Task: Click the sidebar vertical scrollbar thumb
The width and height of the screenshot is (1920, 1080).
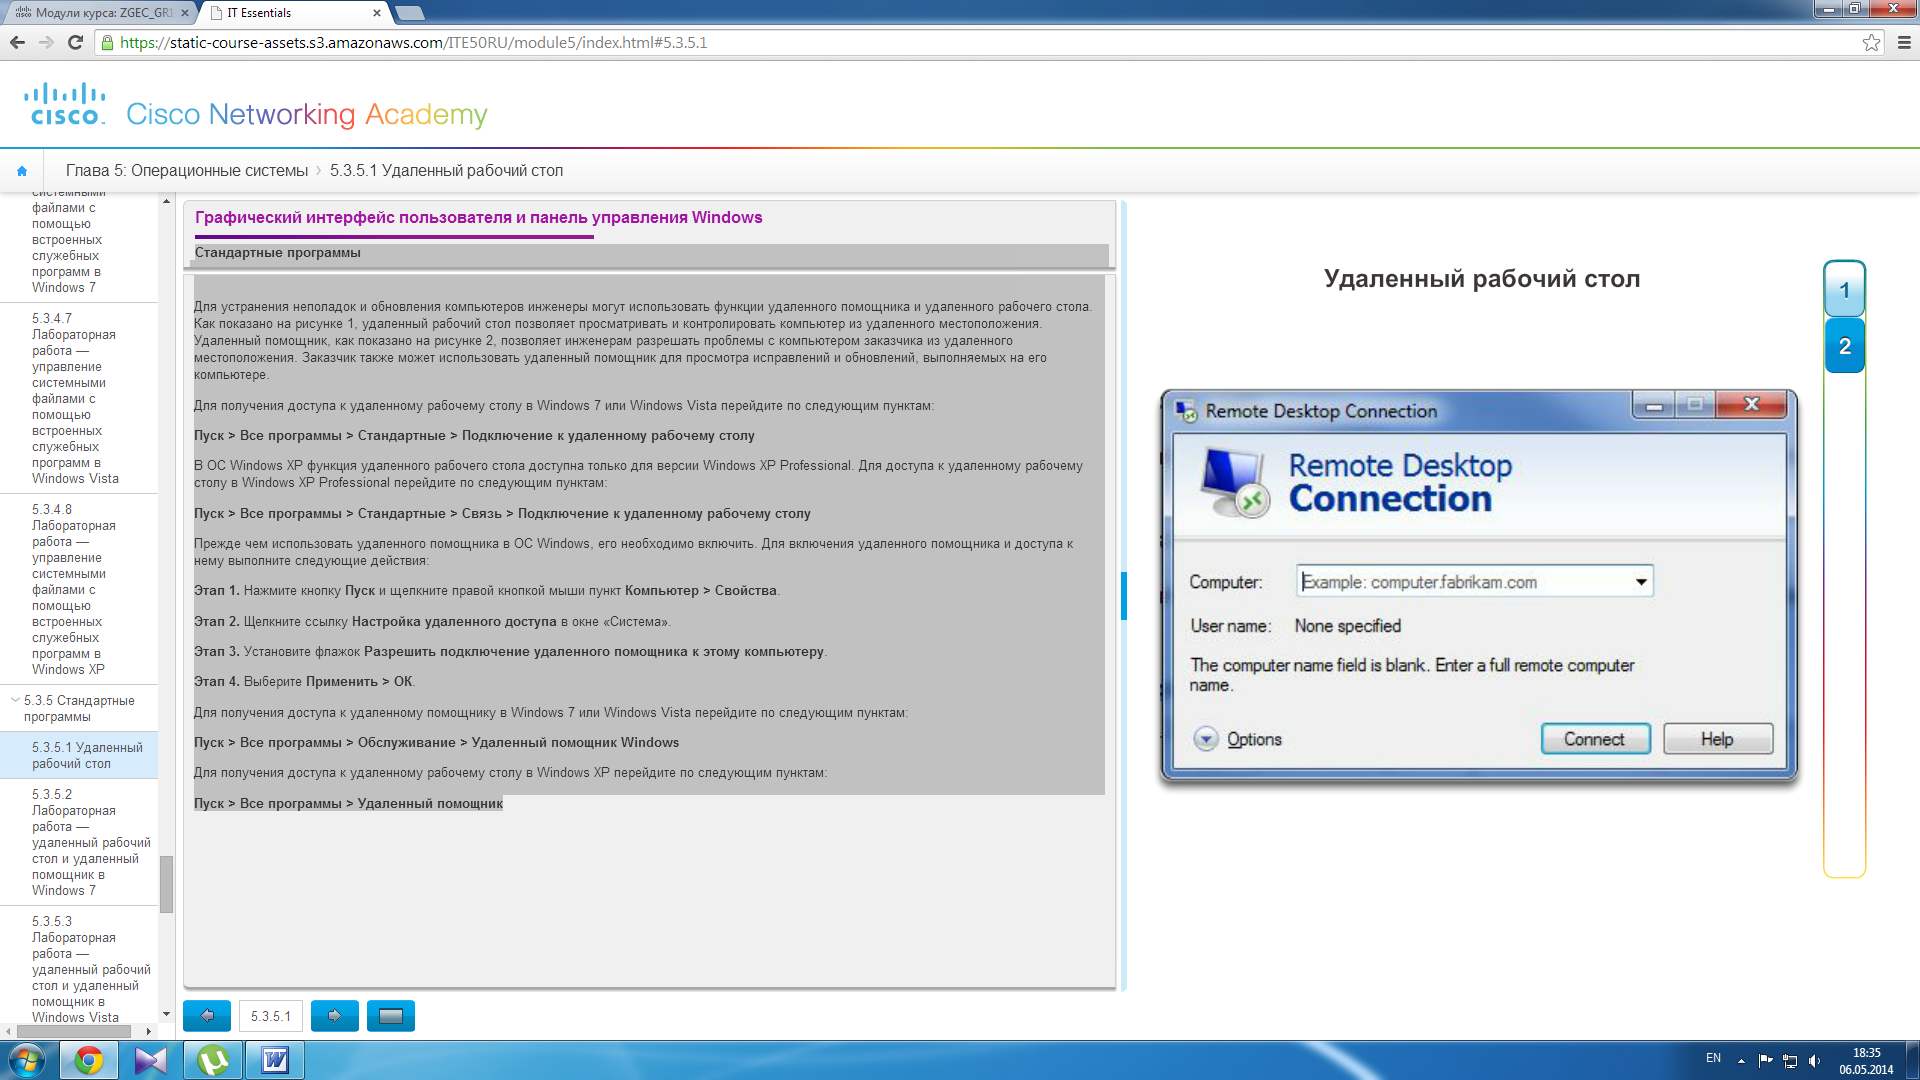Action: (x=166, y=884)
